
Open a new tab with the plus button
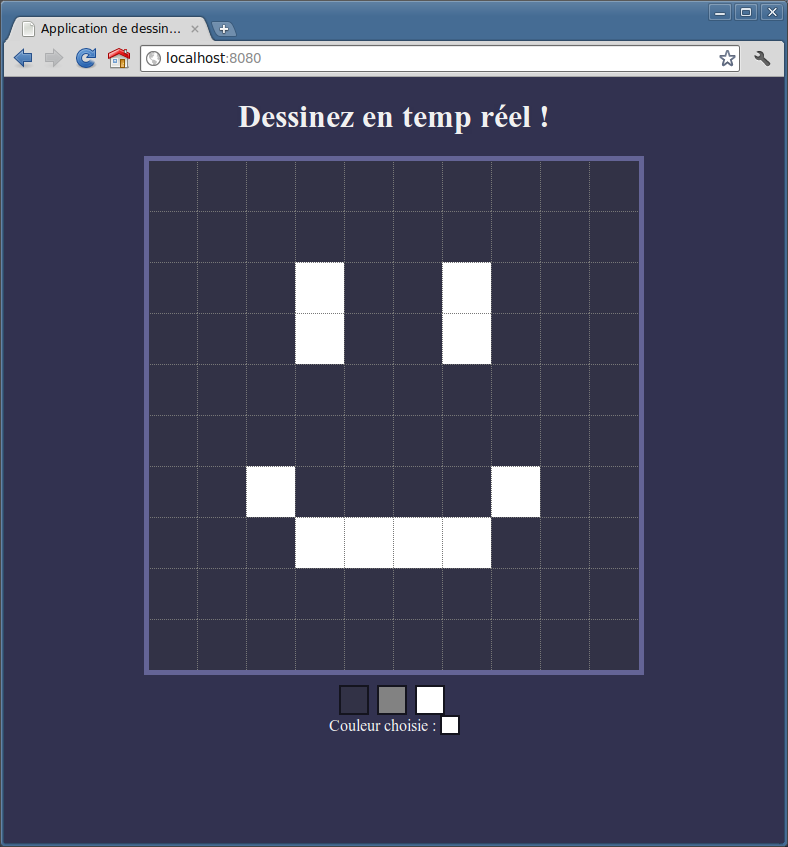click(x=224, y=29)
